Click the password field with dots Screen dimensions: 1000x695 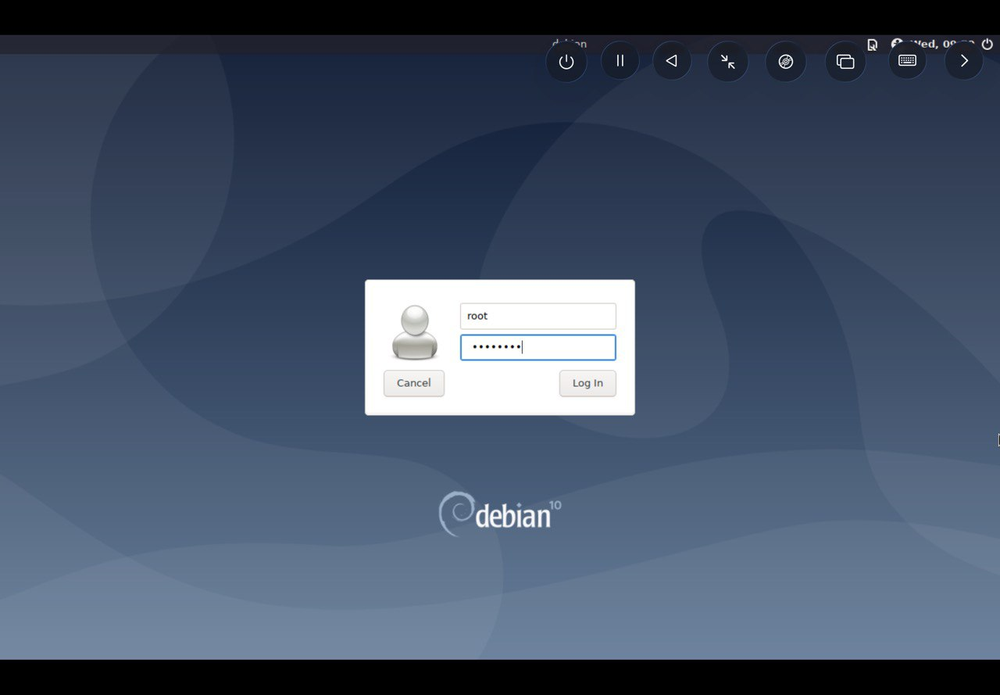point(538,347)
